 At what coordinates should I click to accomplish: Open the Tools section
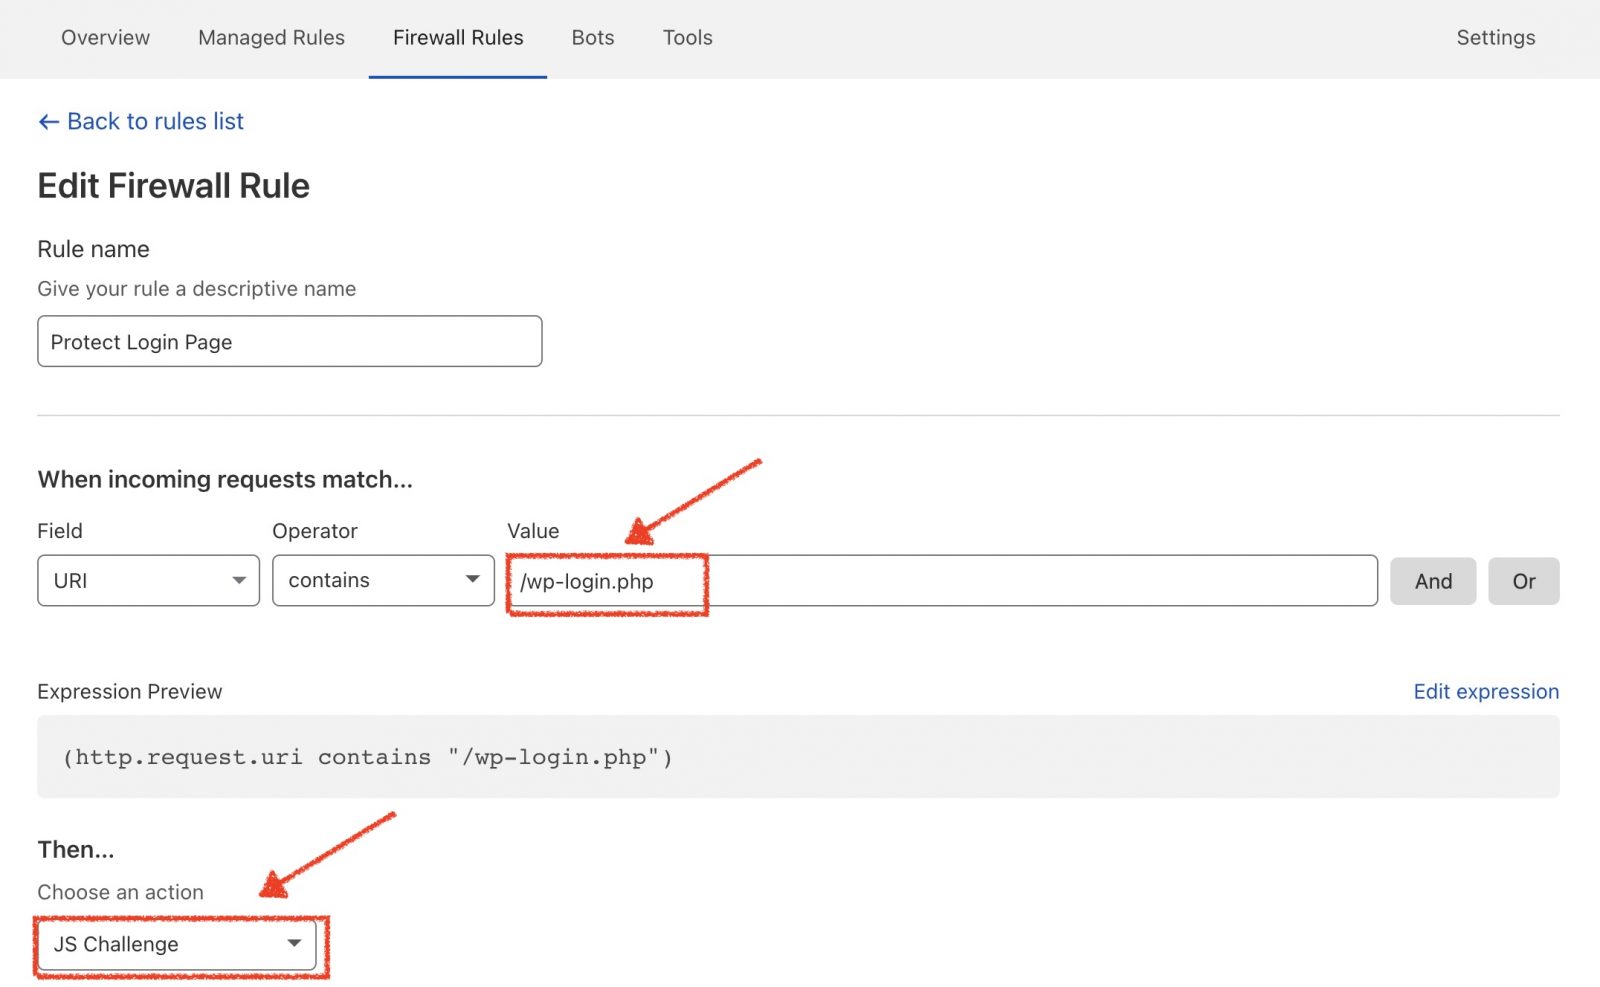pos(687,38)
